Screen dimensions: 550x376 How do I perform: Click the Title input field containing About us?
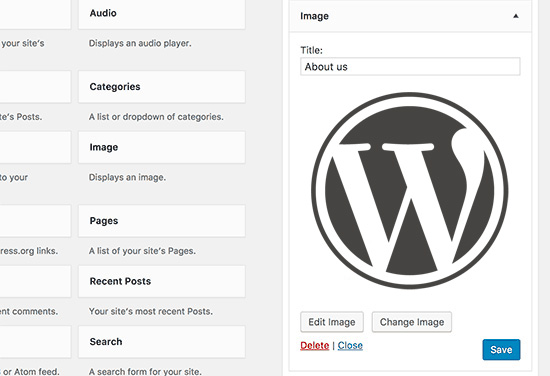[410, 67]
